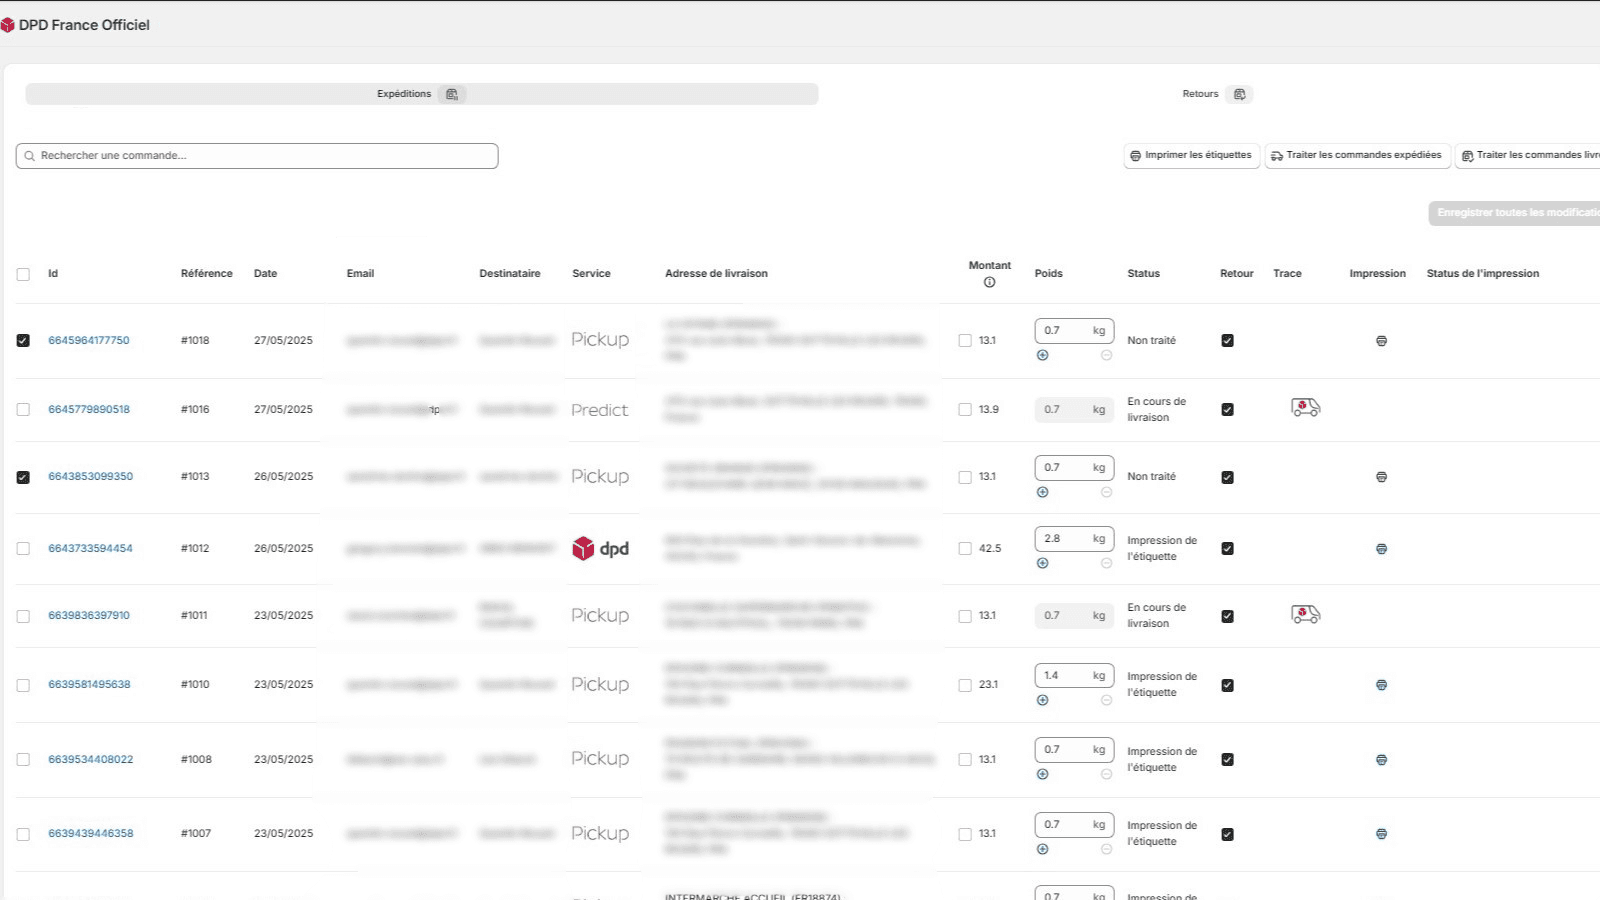
Task: Open order link 6645964177750
Action: pyautogui.click(x=89, y=341)
